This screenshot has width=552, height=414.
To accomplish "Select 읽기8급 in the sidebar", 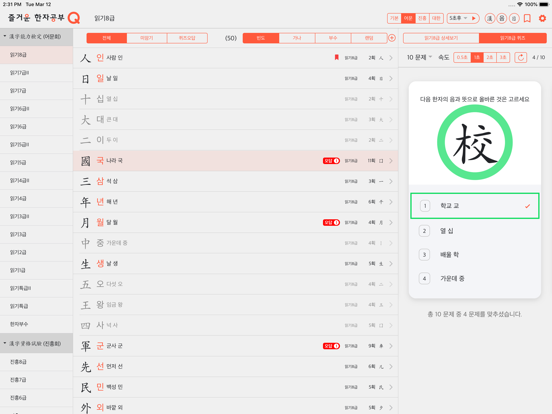I will point(36,55).
